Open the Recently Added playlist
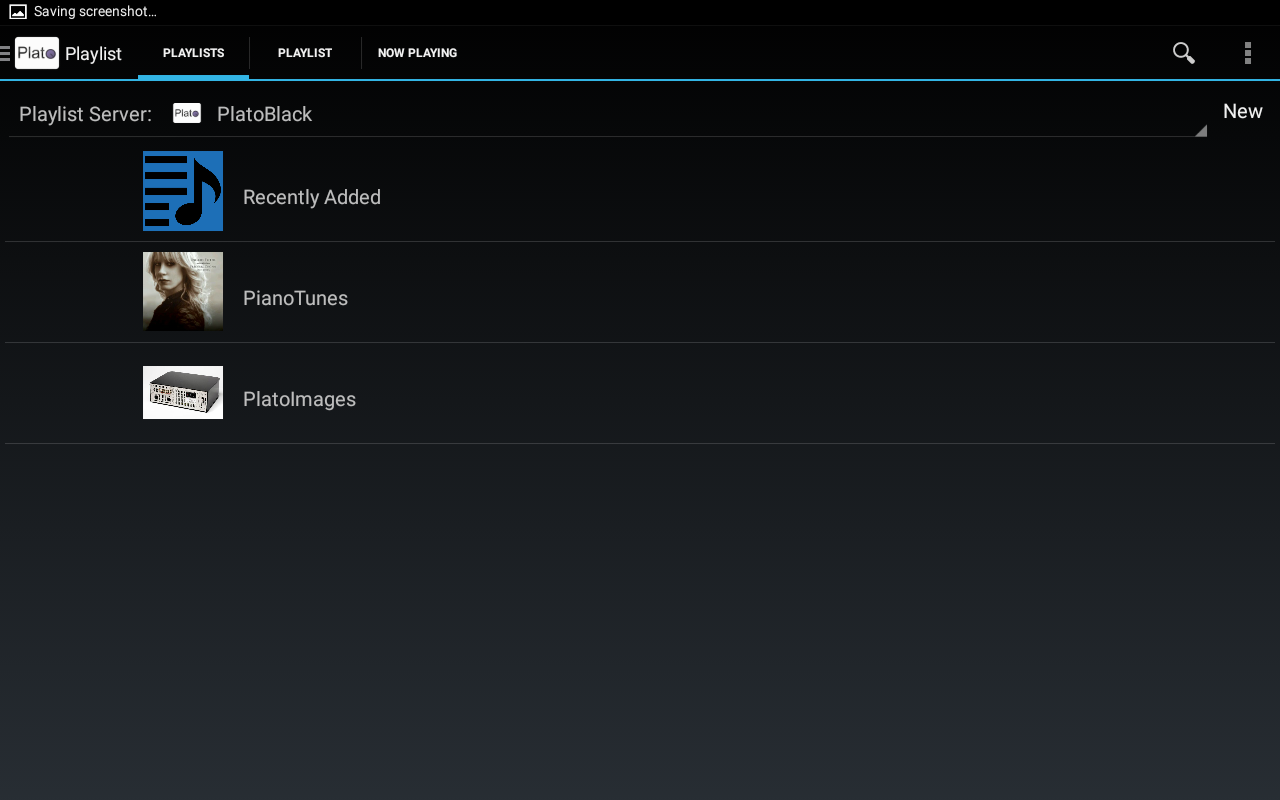The height and width of the screenshot is (800, 1280). pos(311,197)
